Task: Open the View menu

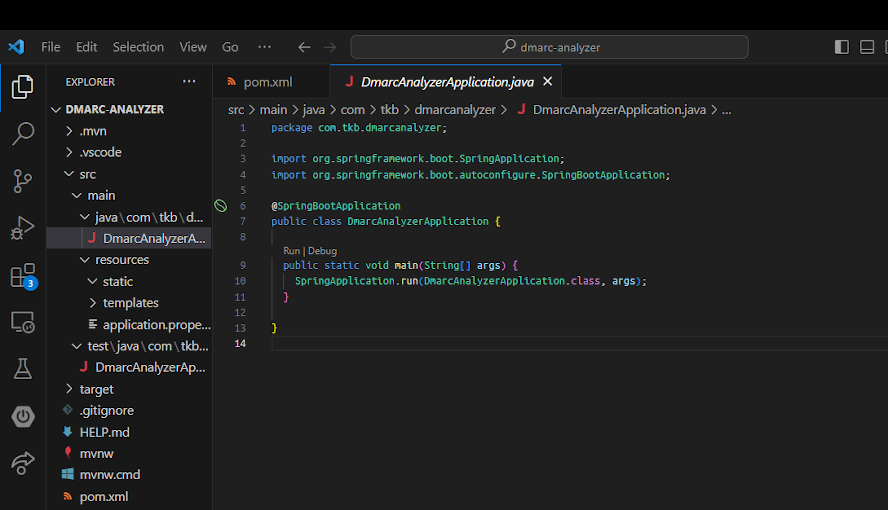Action: [193, 47]
